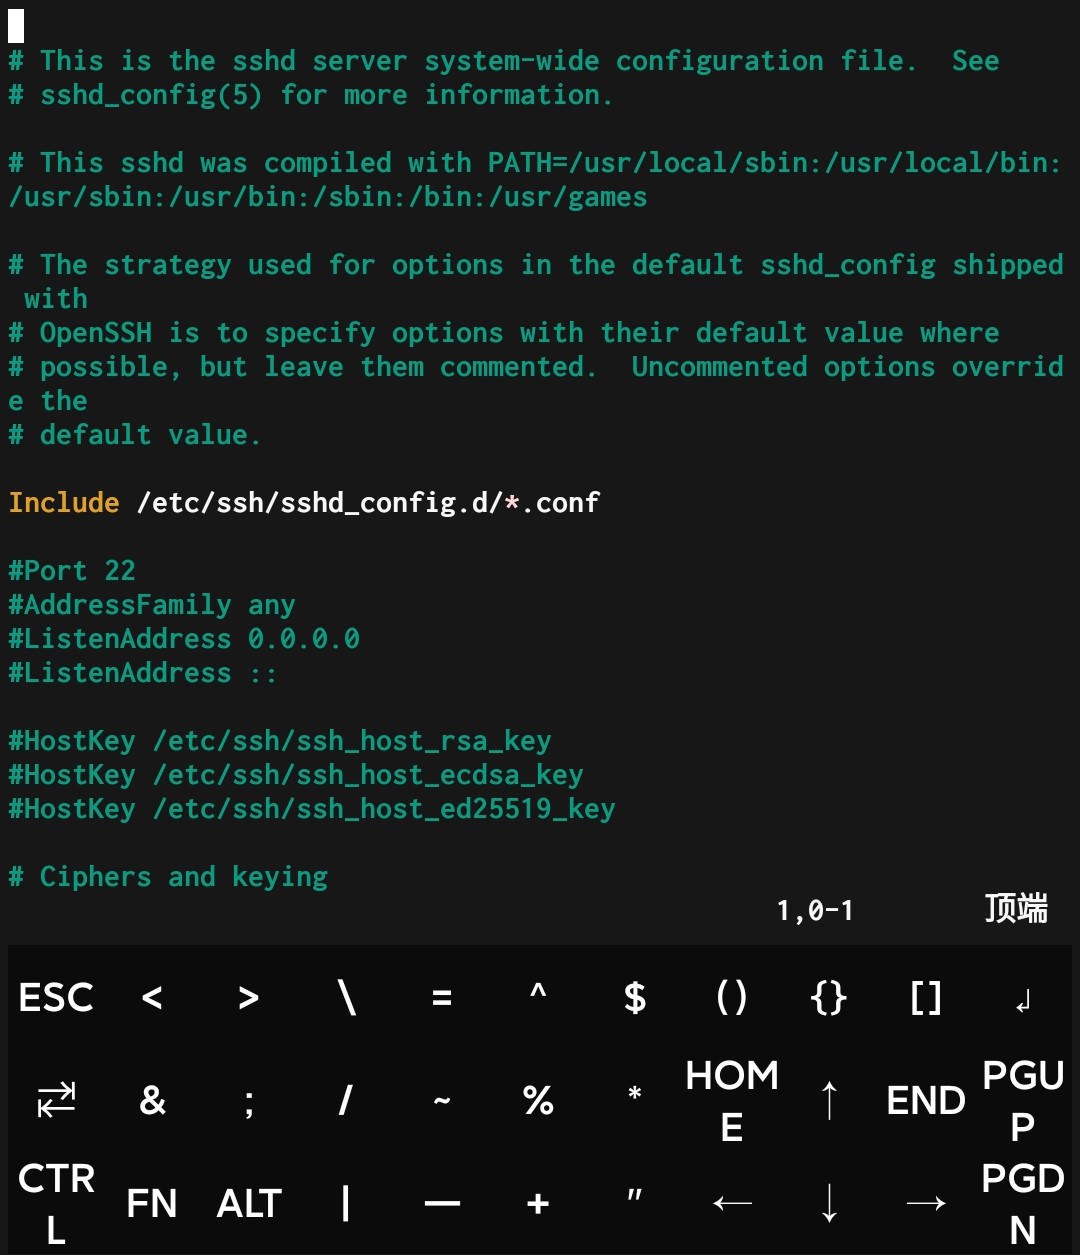Toggle the FN modifier key

coord(152,1203)
